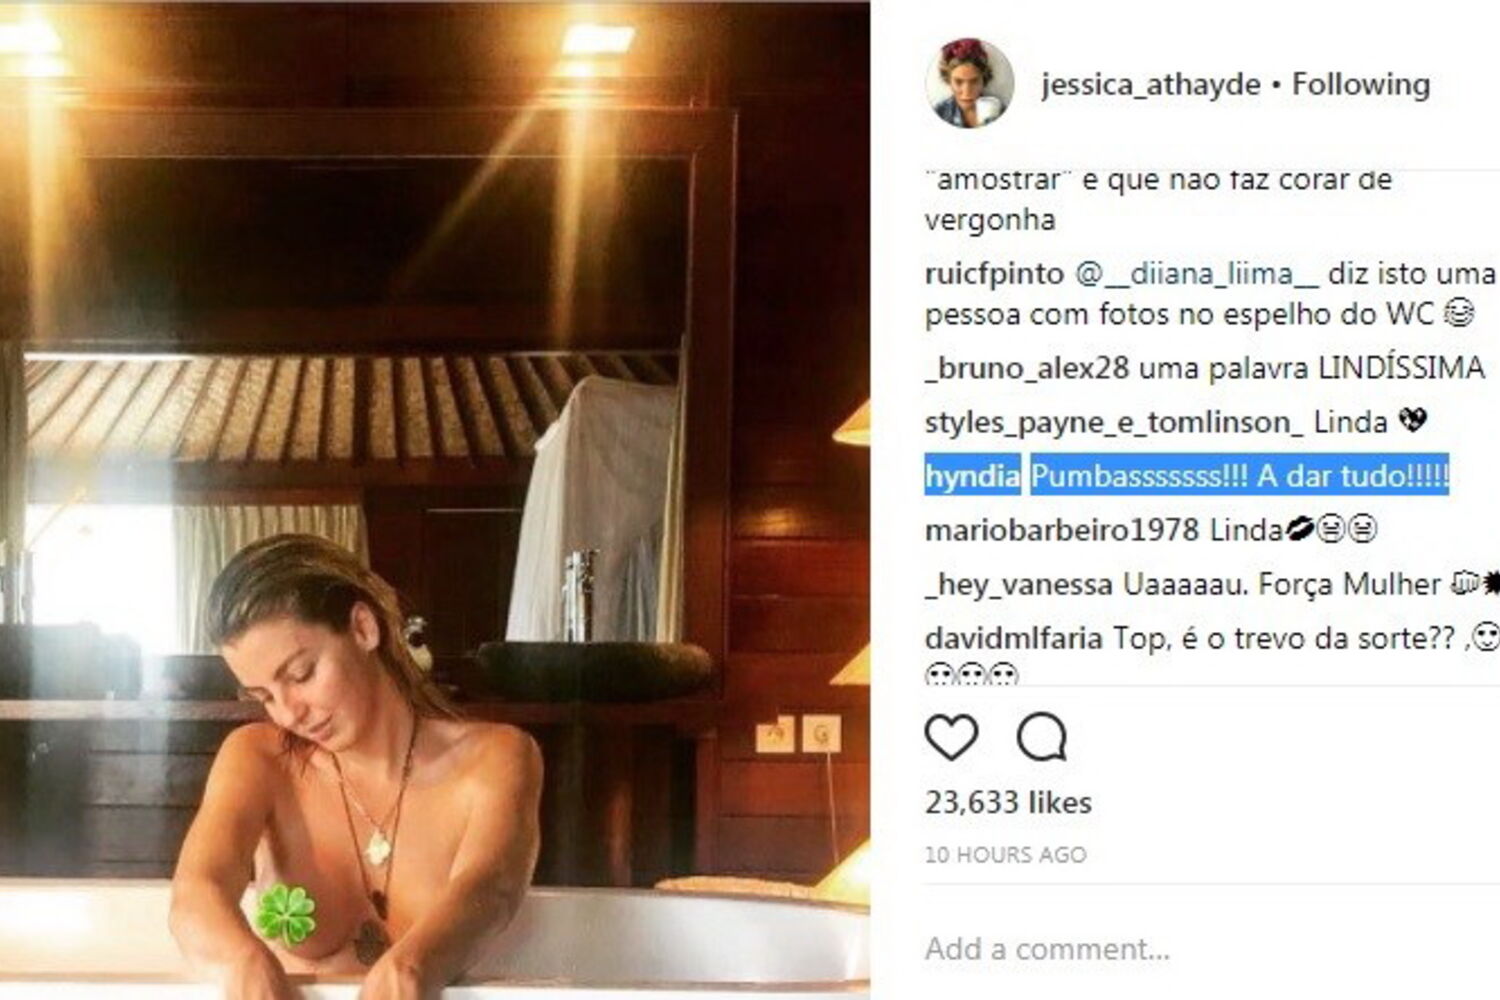Open comments with the speech bubble icon
Image resolution: width=1500 pixels, height=1000 pixels.
[x=1042, y=738]
